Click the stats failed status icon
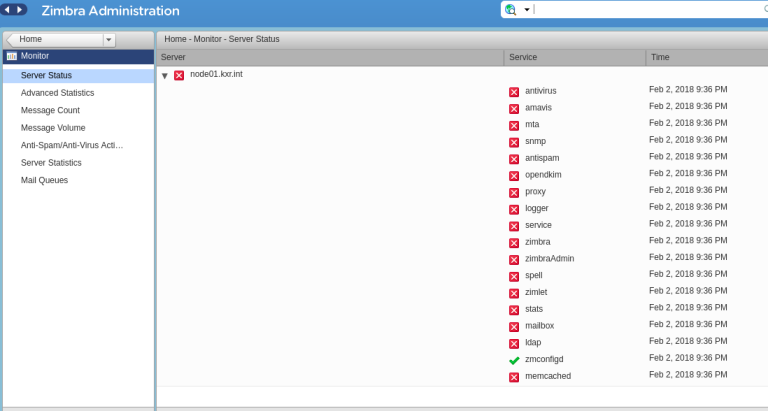Viewport: 768px width, 411px height. click(514, 310)
